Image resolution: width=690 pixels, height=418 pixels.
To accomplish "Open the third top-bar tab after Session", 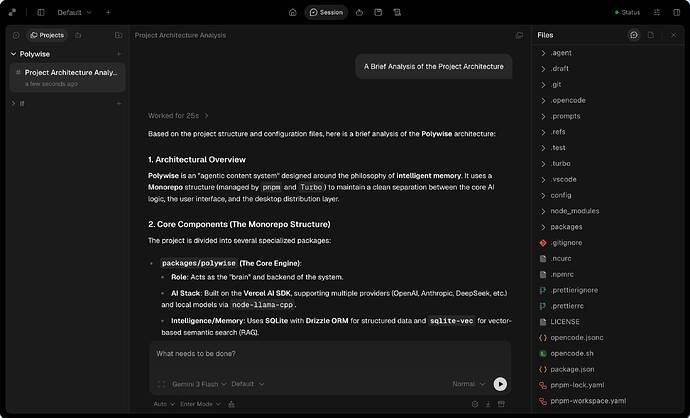I will click(360, 12).
